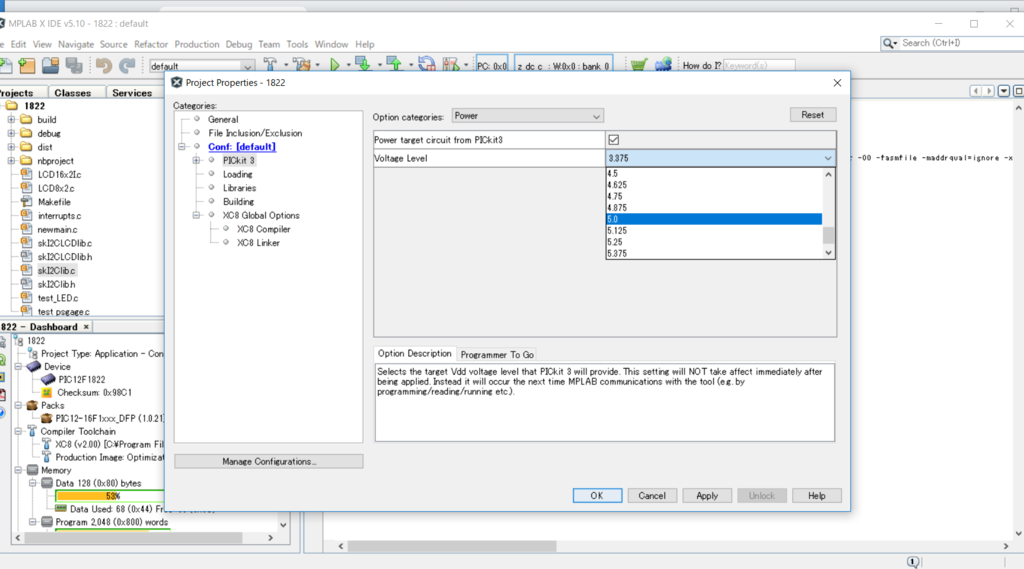Click the green Run Project icon
Viewport: 1024px width, 569px height.
coord(334,65)
